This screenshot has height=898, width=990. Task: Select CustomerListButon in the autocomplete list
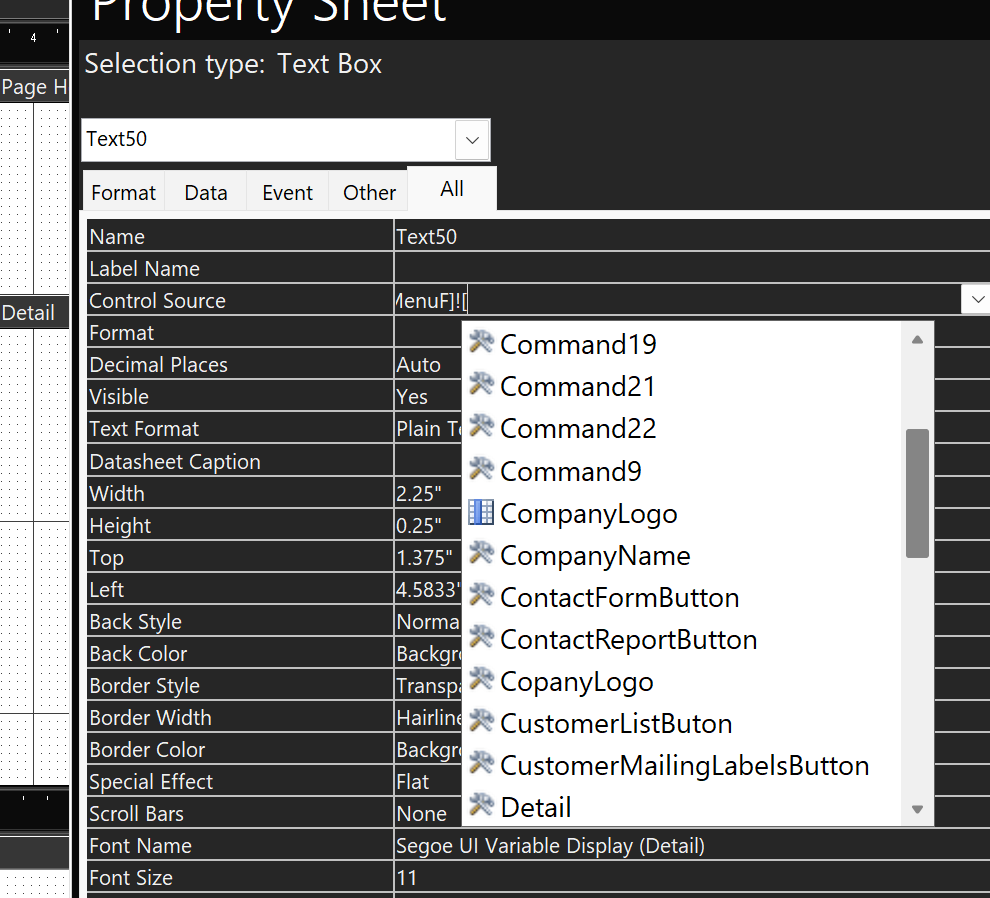pos(616,724)
